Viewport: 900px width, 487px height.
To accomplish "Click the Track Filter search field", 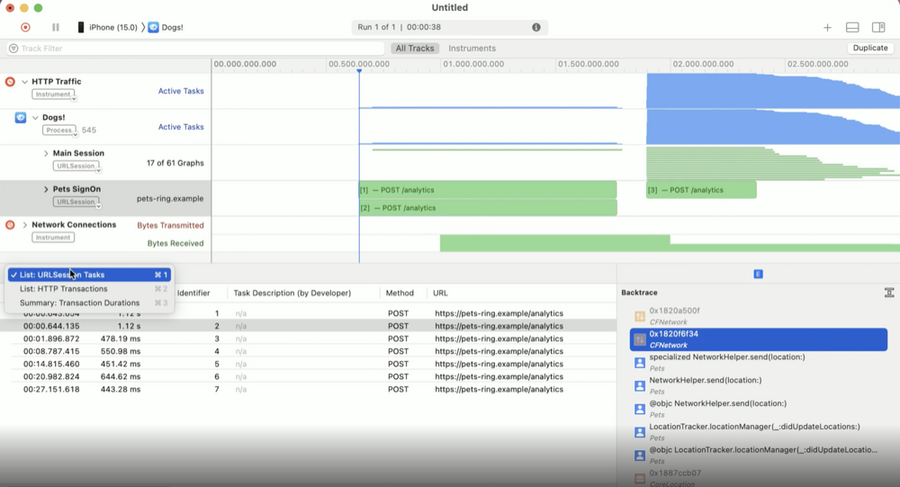I will click(195, 48).
